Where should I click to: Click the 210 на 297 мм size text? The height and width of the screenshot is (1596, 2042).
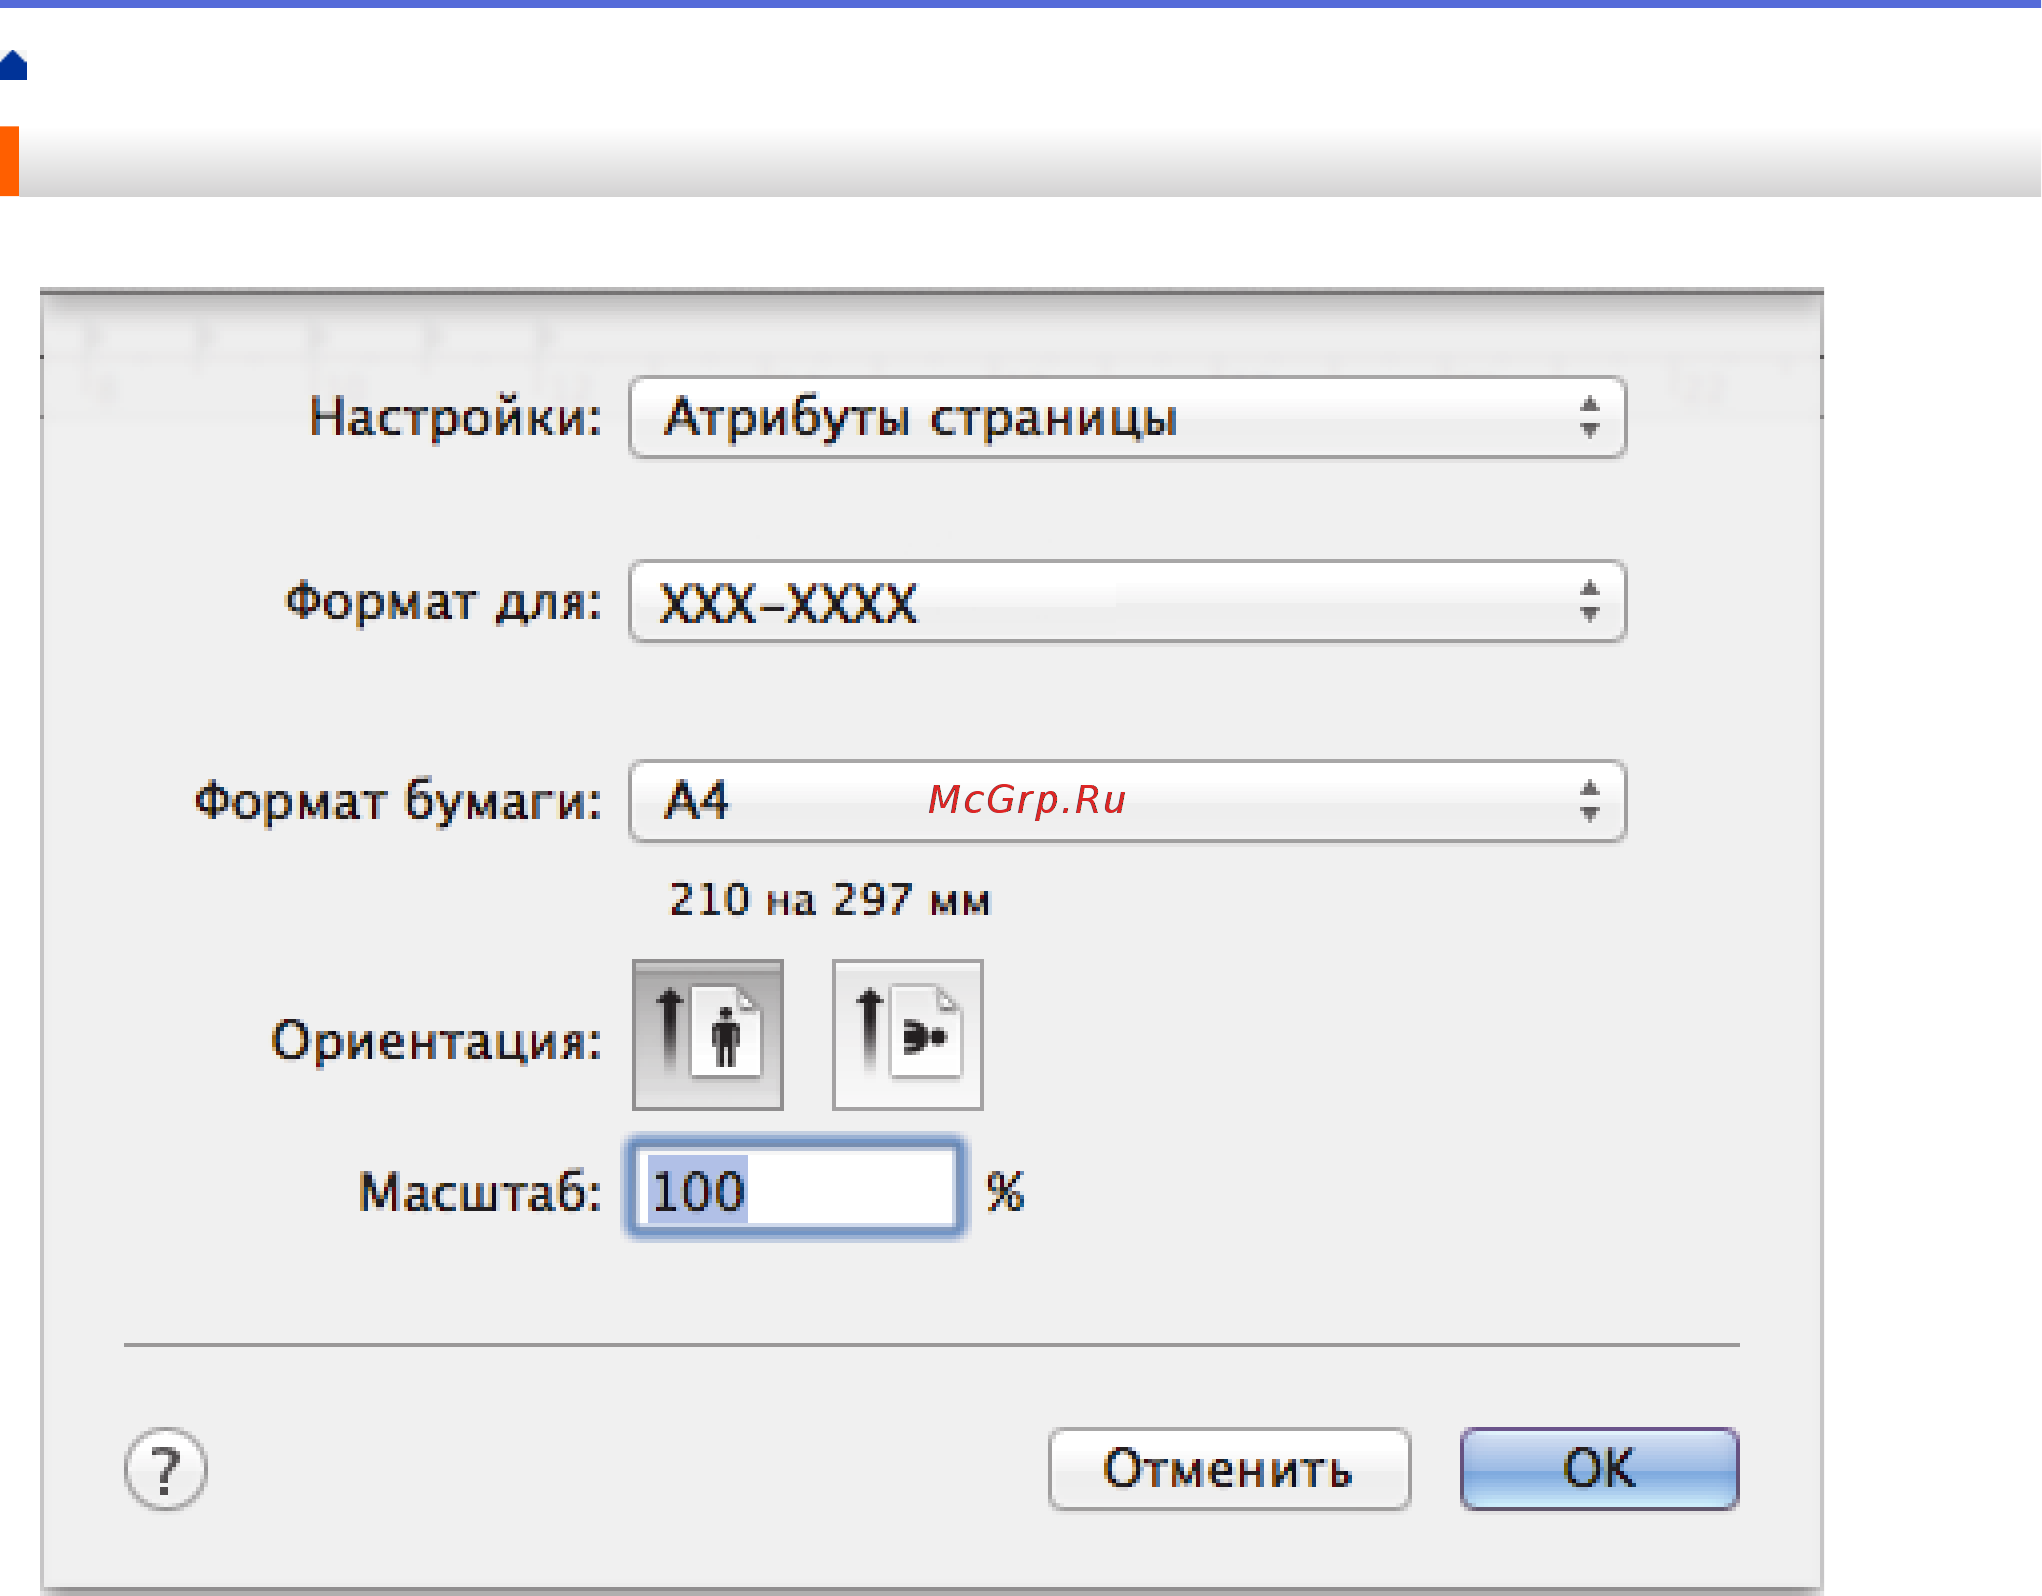pyautogui.click(x=830, y=900)
